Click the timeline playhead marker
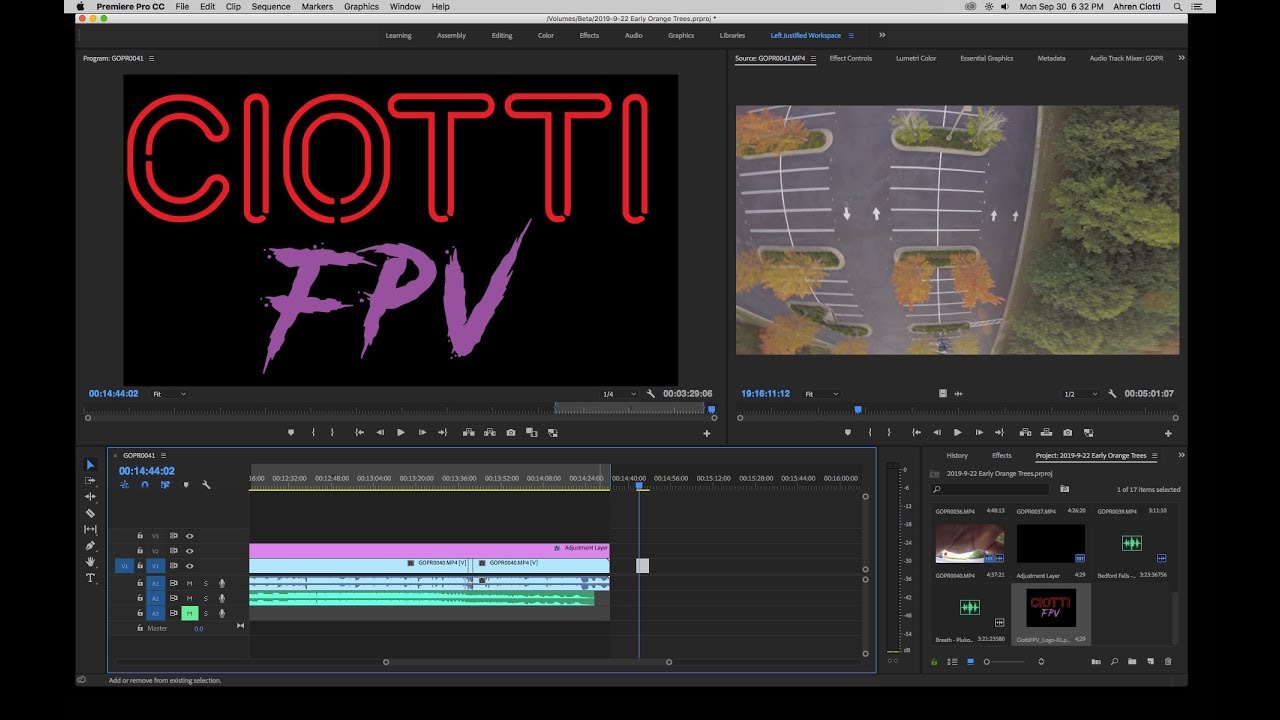The height and width of the screenshot is (720, 1280). click(640, 487)
